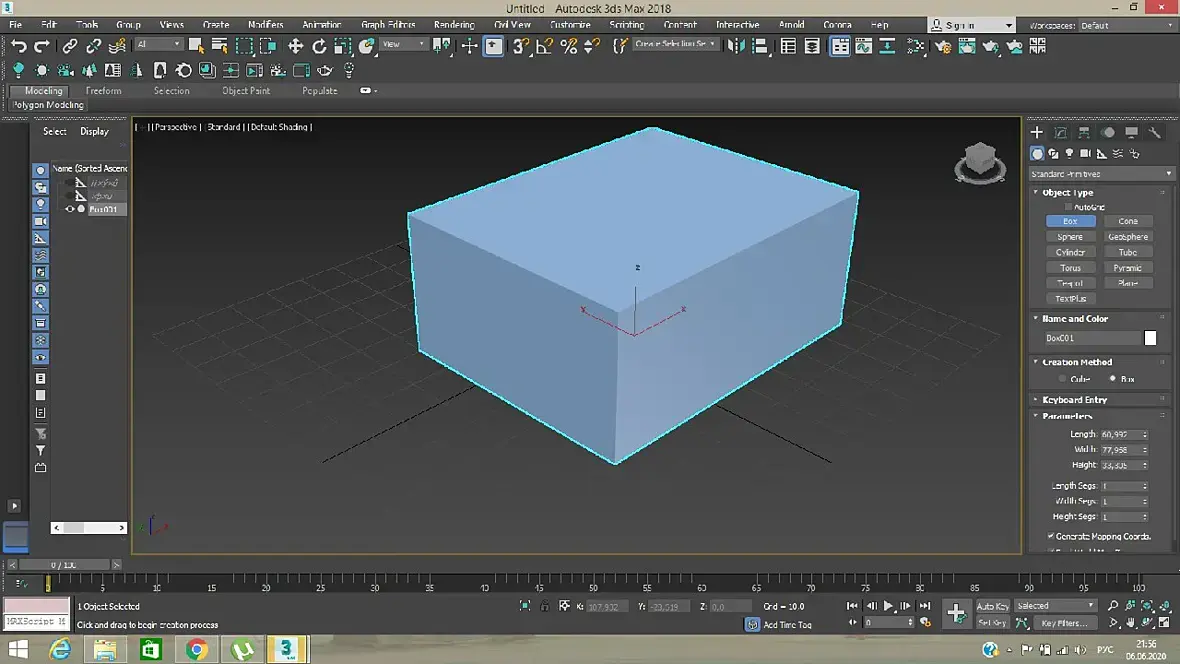The image size is (1180, 664).
Task: Click the Torus primitive button
Action: click(x=1070, y=268)
